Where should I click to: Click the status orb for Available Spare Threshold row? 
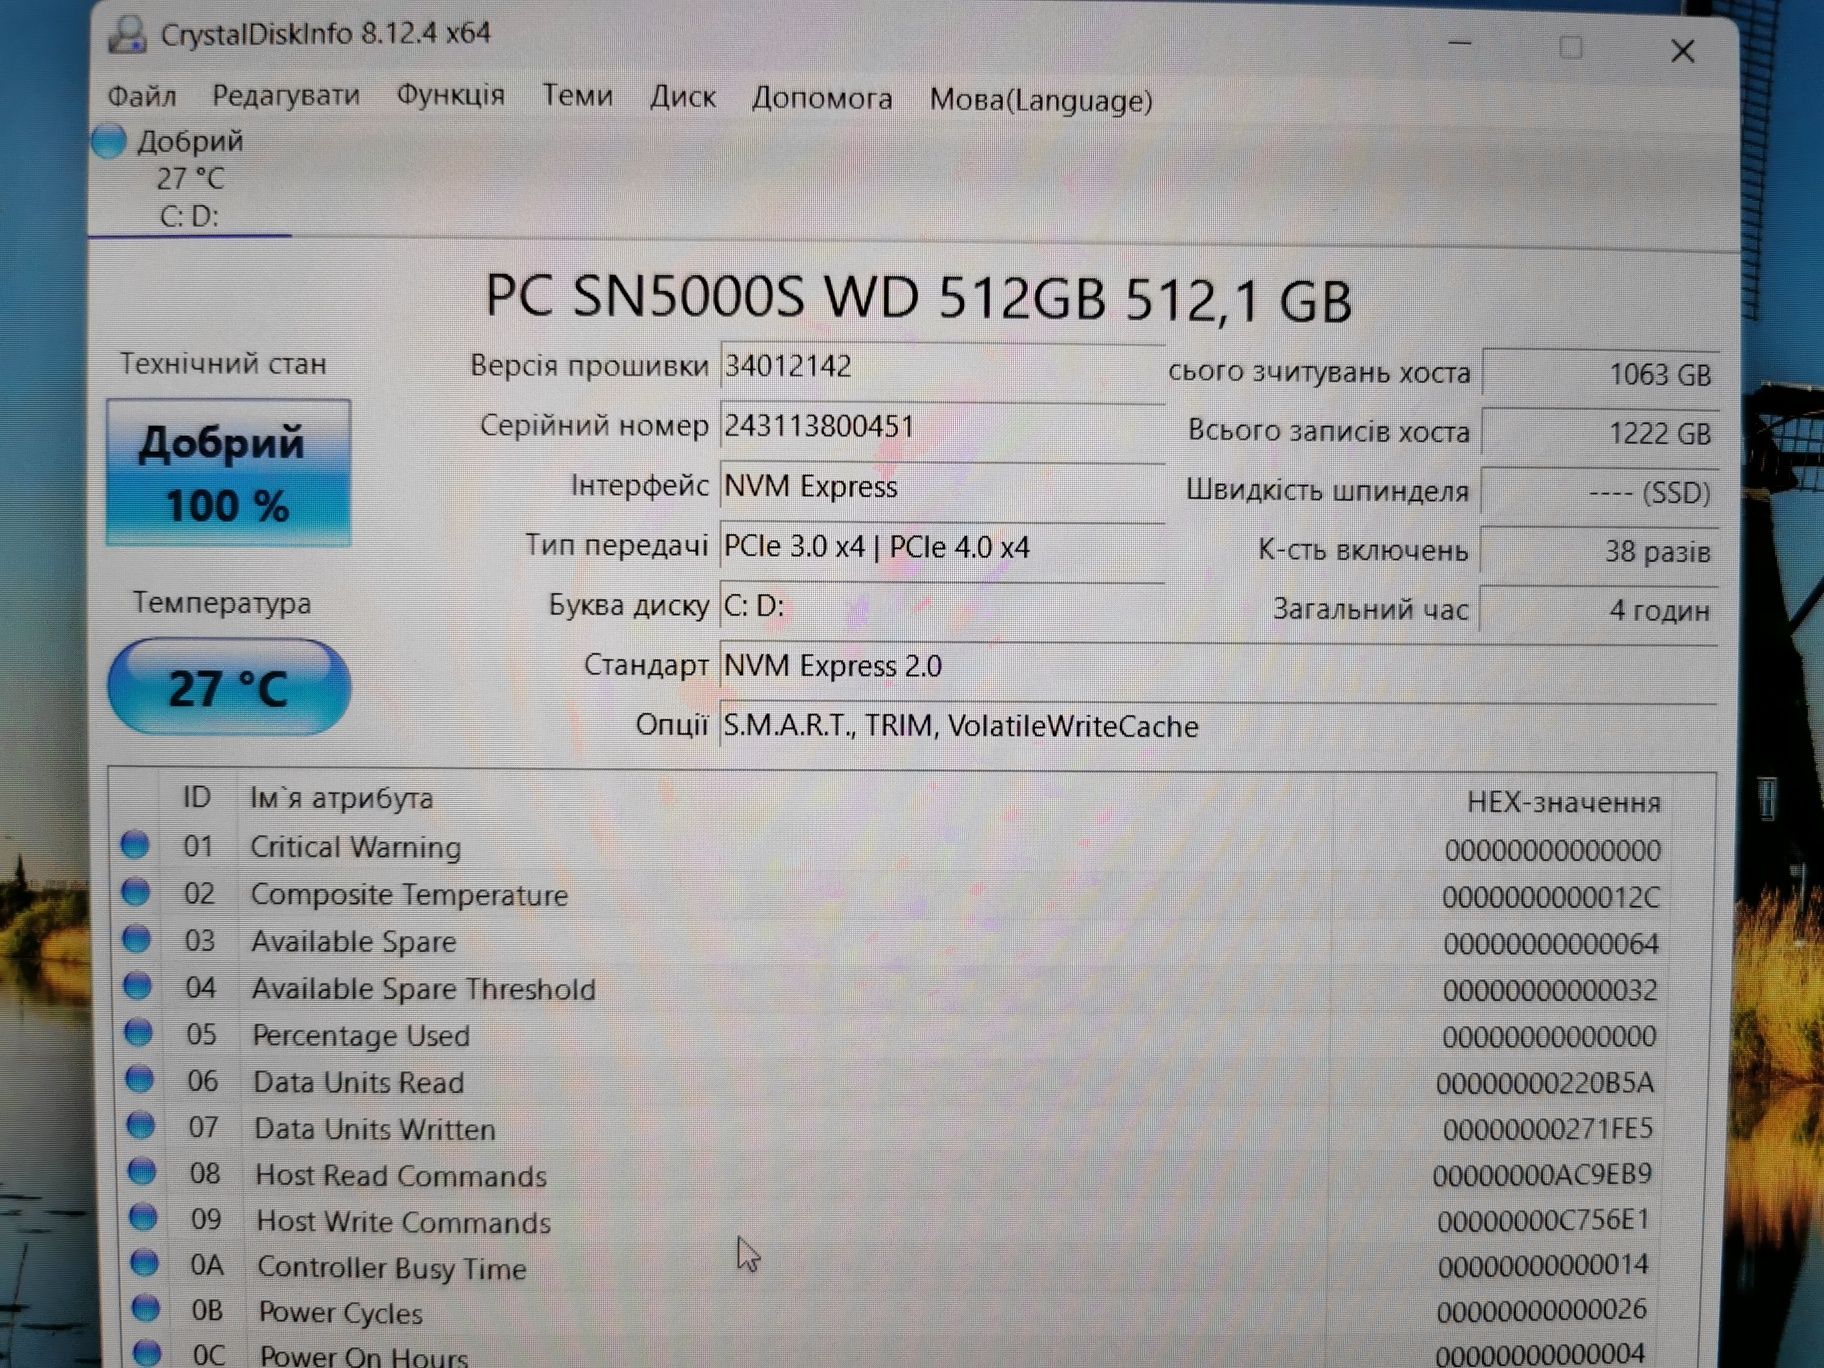(138, 986)
